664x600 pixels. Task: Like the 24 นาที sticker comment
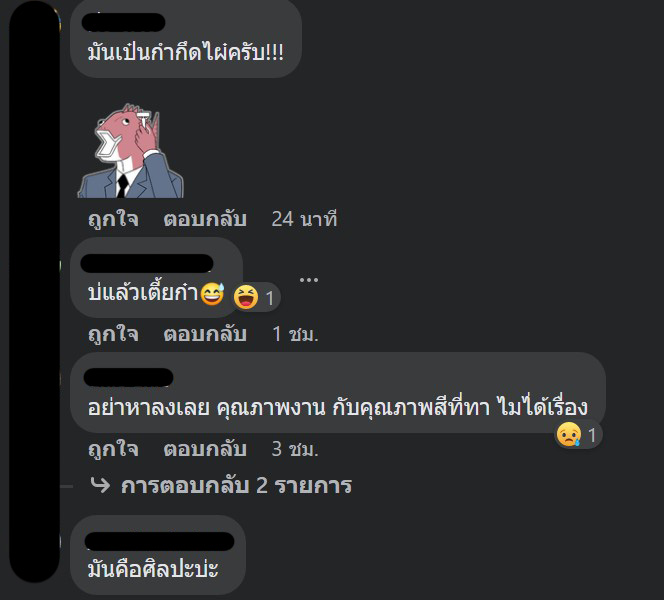113,219
